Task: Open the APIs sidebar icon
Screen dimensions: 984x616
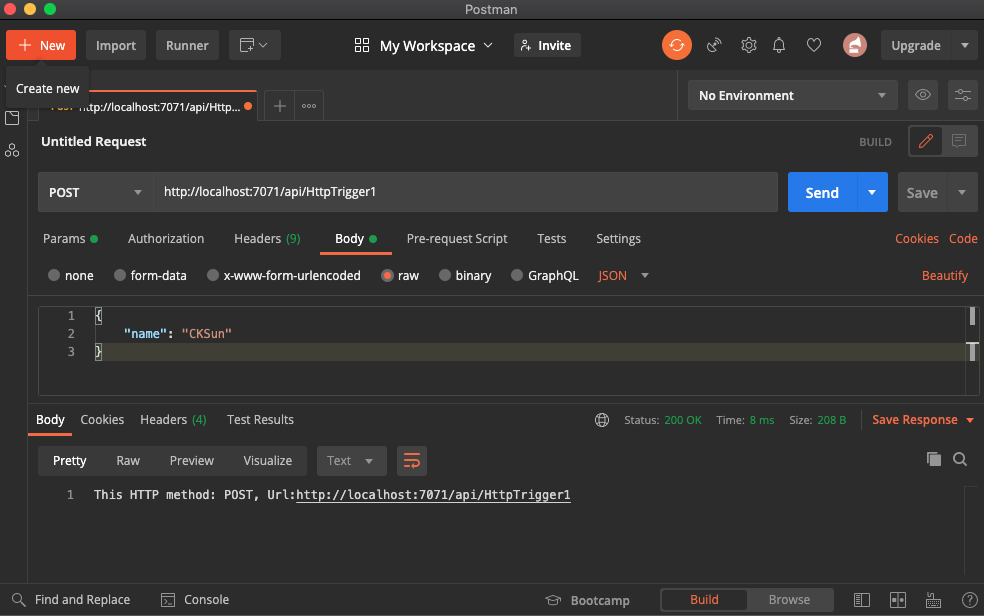Action: pyautogui.click(x=12, y=151)
